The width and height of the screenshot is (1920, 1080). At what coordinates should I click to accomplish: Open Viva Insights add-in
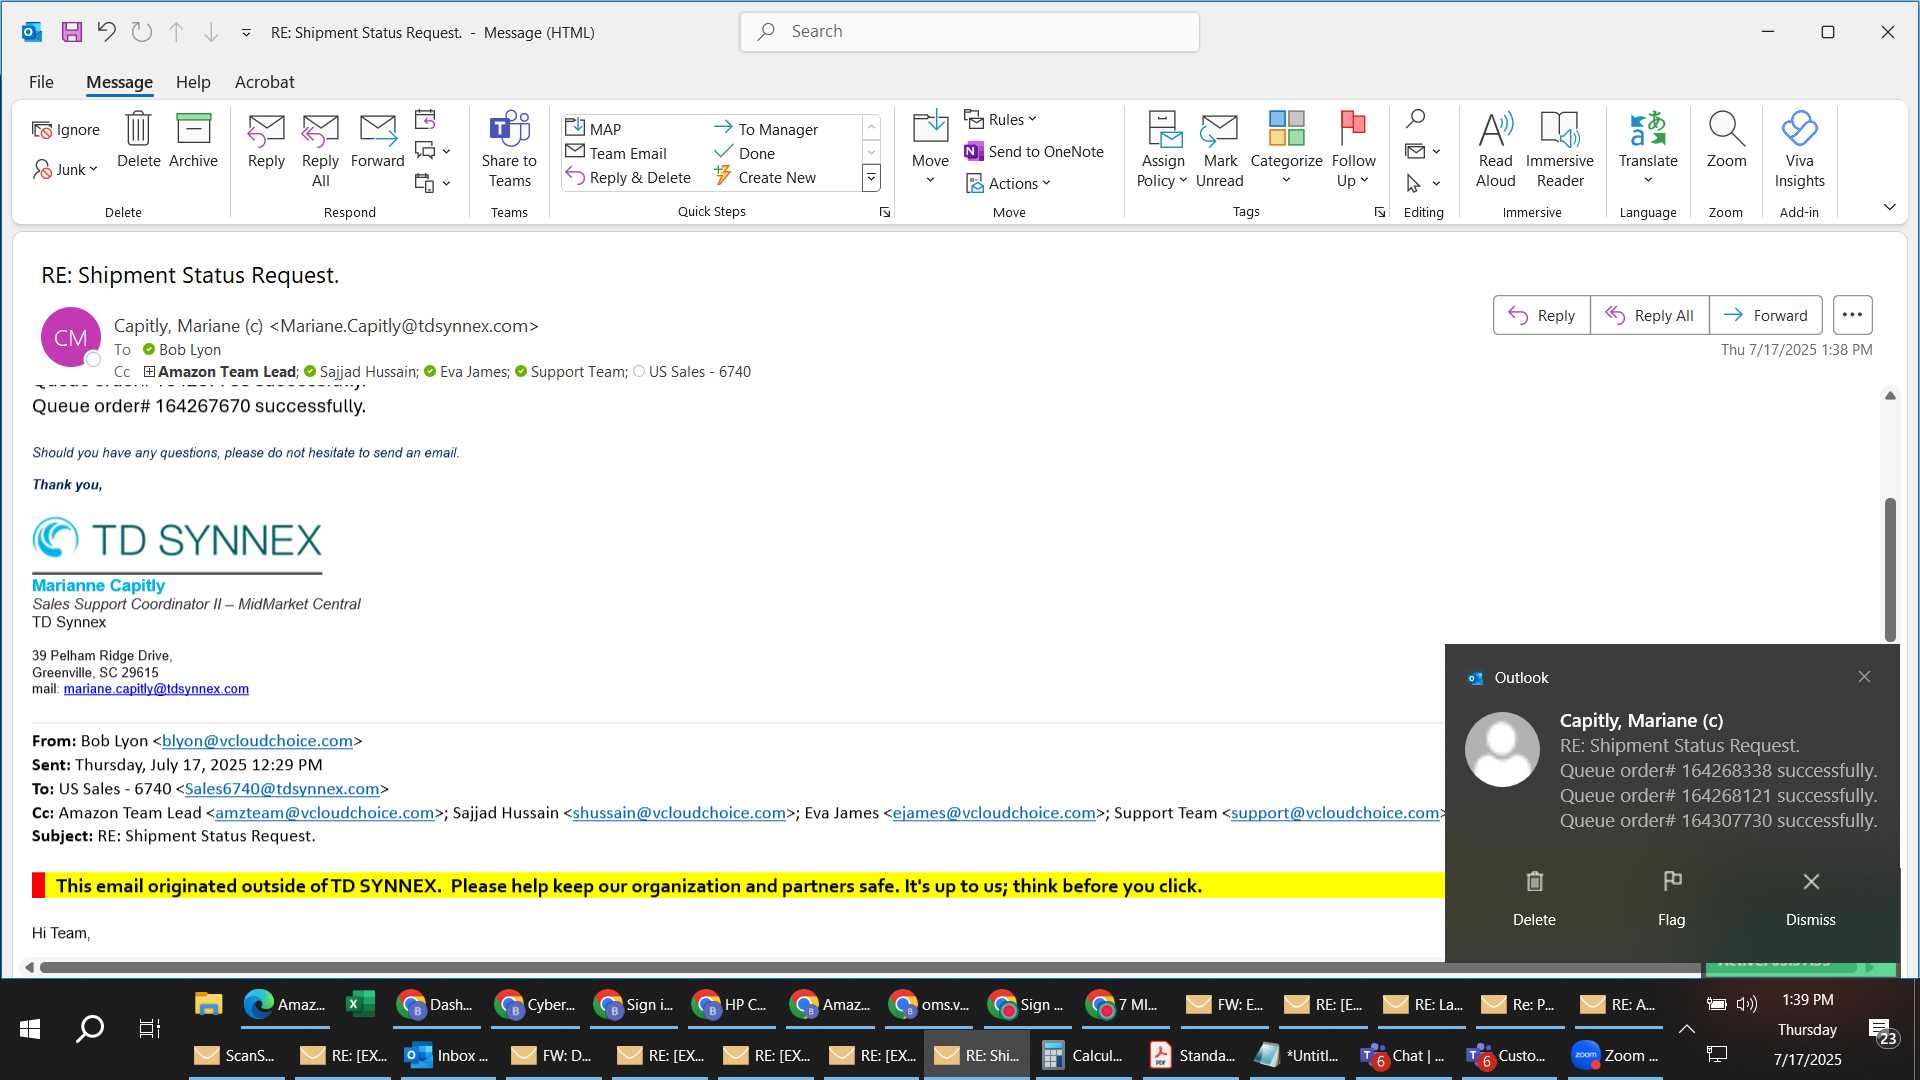pyautogui.click(x=1799, y=150)
